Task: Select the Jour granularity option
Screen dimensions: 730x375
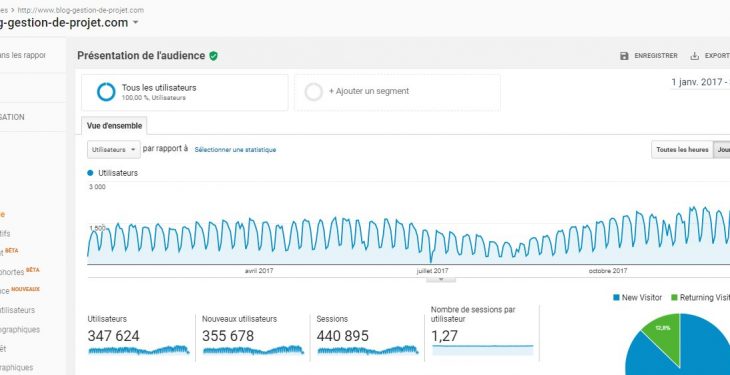Action: [722, 150]
